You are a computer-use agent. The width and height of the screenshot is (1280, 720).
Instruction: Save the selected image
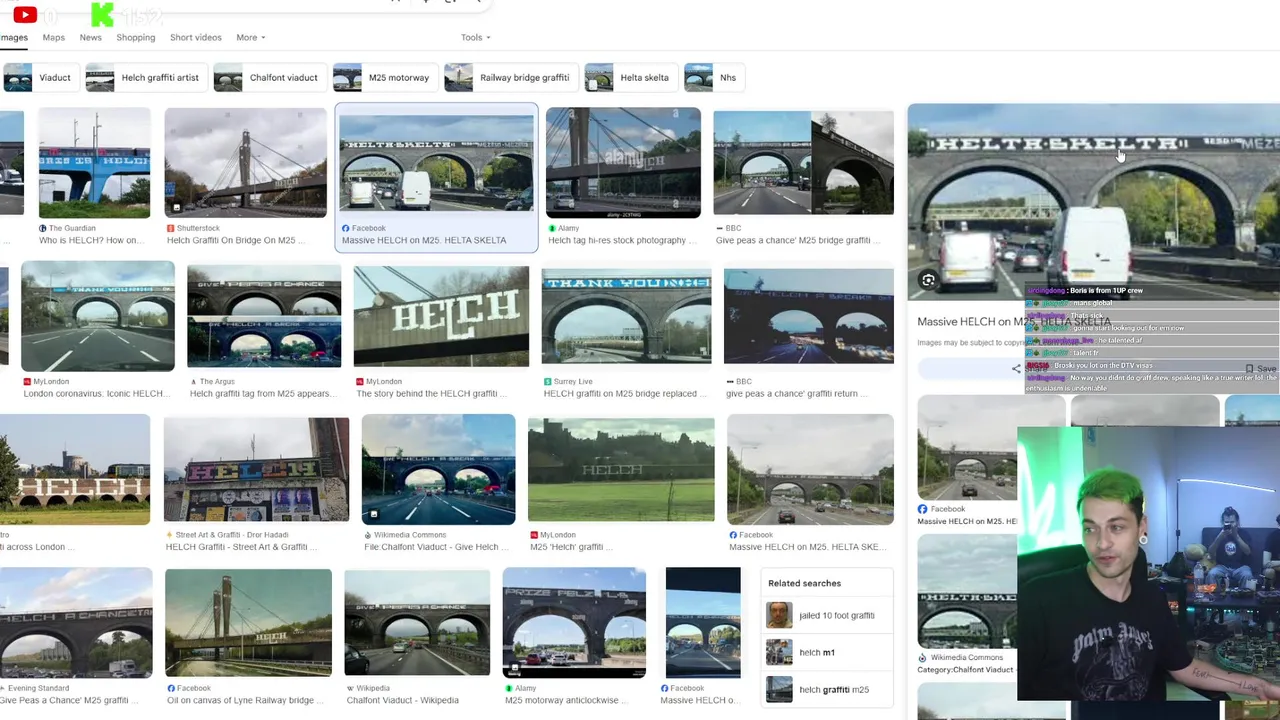[x=1261, y=369]
